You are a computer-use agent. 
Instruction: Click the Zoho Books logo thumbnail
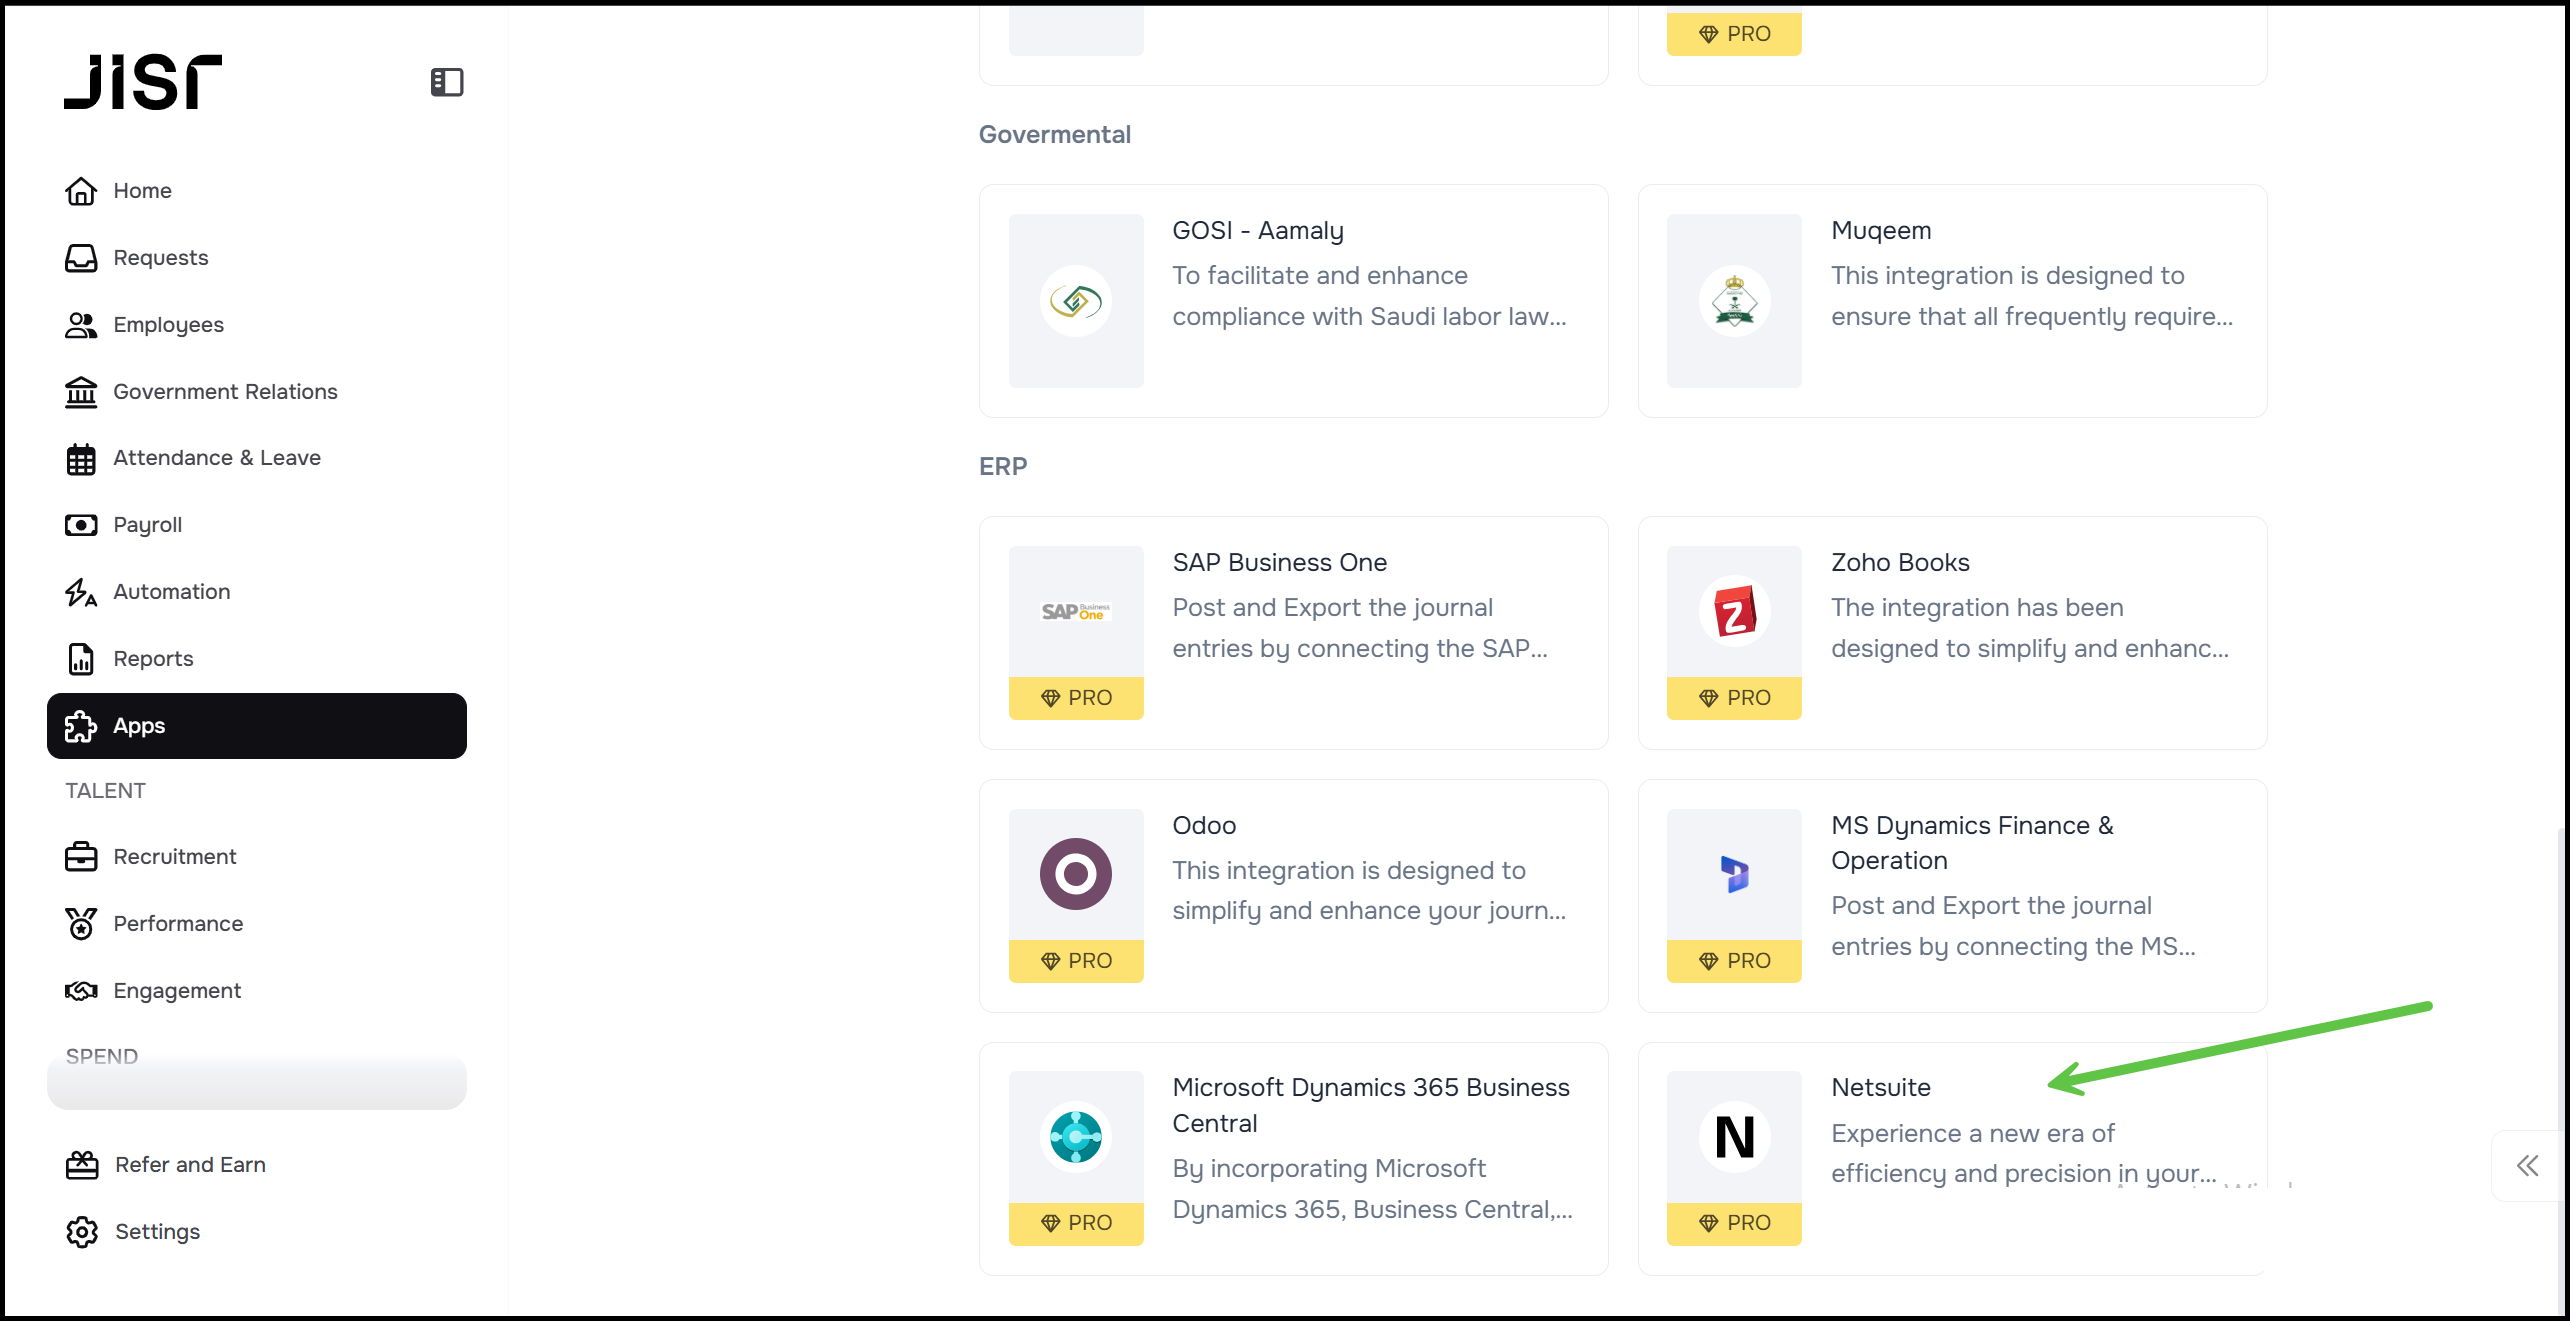[1734, 612]
